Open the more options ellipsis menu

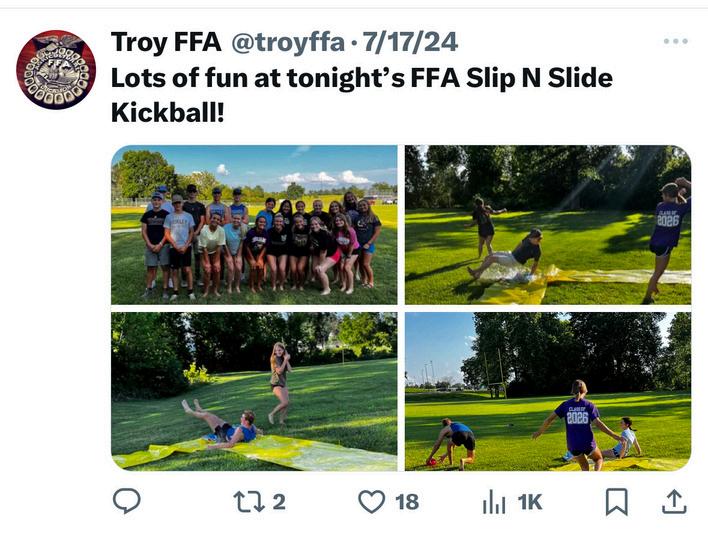[675, 41]
